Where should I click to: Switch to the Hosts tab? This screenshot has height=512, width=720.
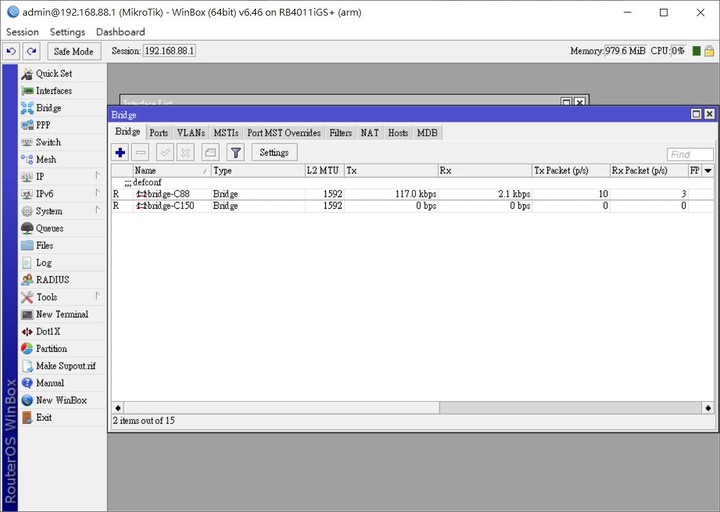click(398, 133)
